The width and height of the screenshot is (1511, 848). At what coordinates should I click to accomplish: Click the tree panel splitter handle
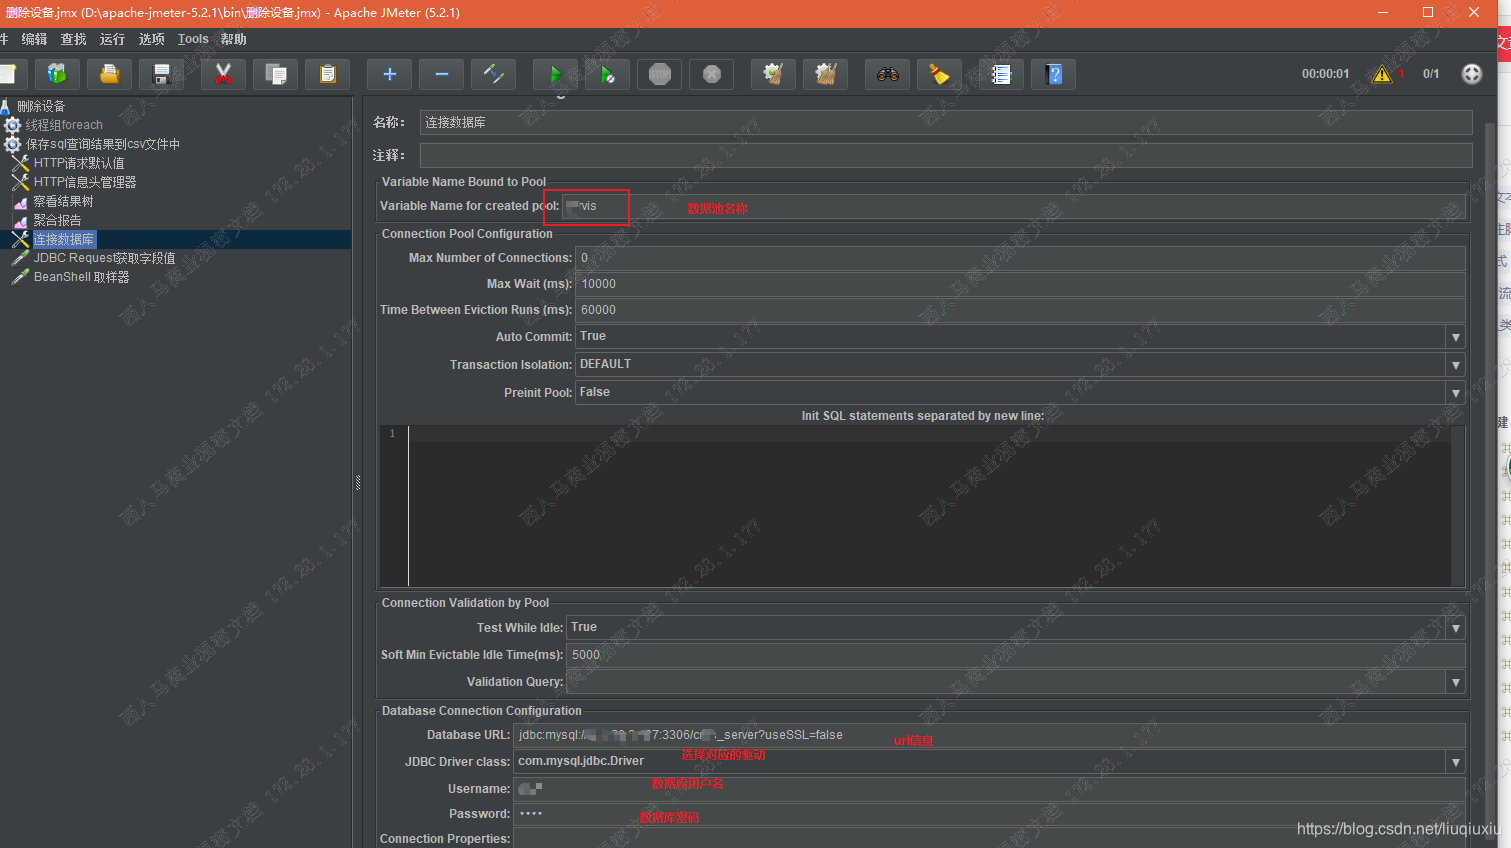pos(357,483)
